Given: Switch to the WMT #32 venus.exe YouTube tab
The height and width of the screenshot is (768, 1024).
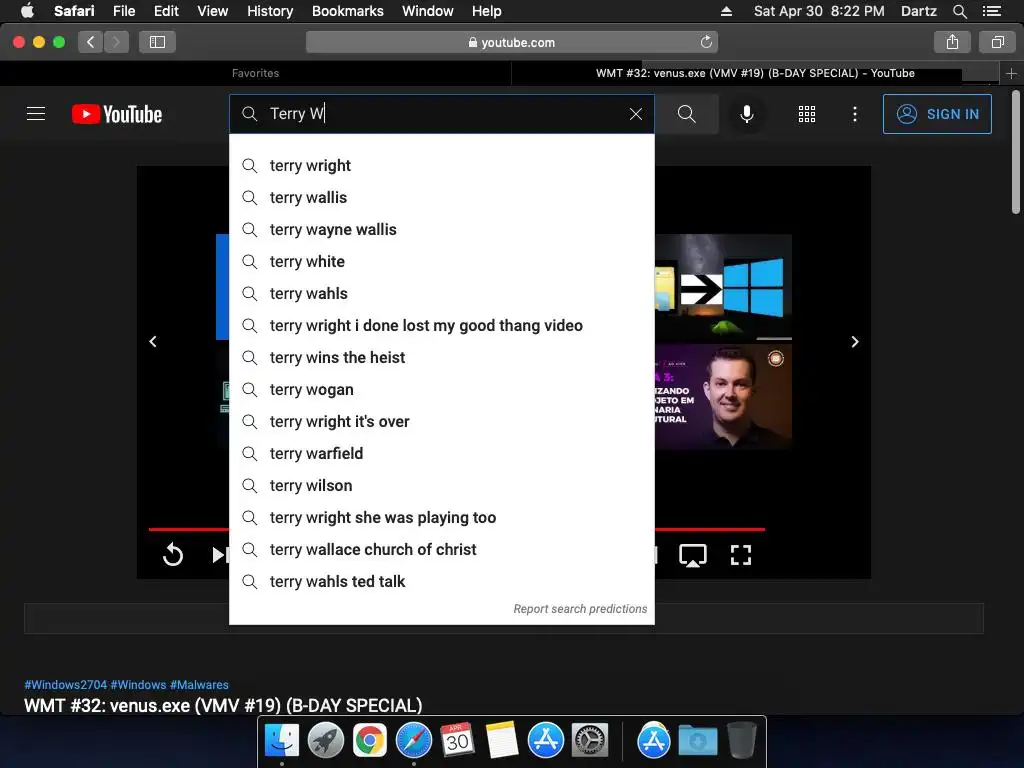Looking at the screenshot, I should click(755, 73).
